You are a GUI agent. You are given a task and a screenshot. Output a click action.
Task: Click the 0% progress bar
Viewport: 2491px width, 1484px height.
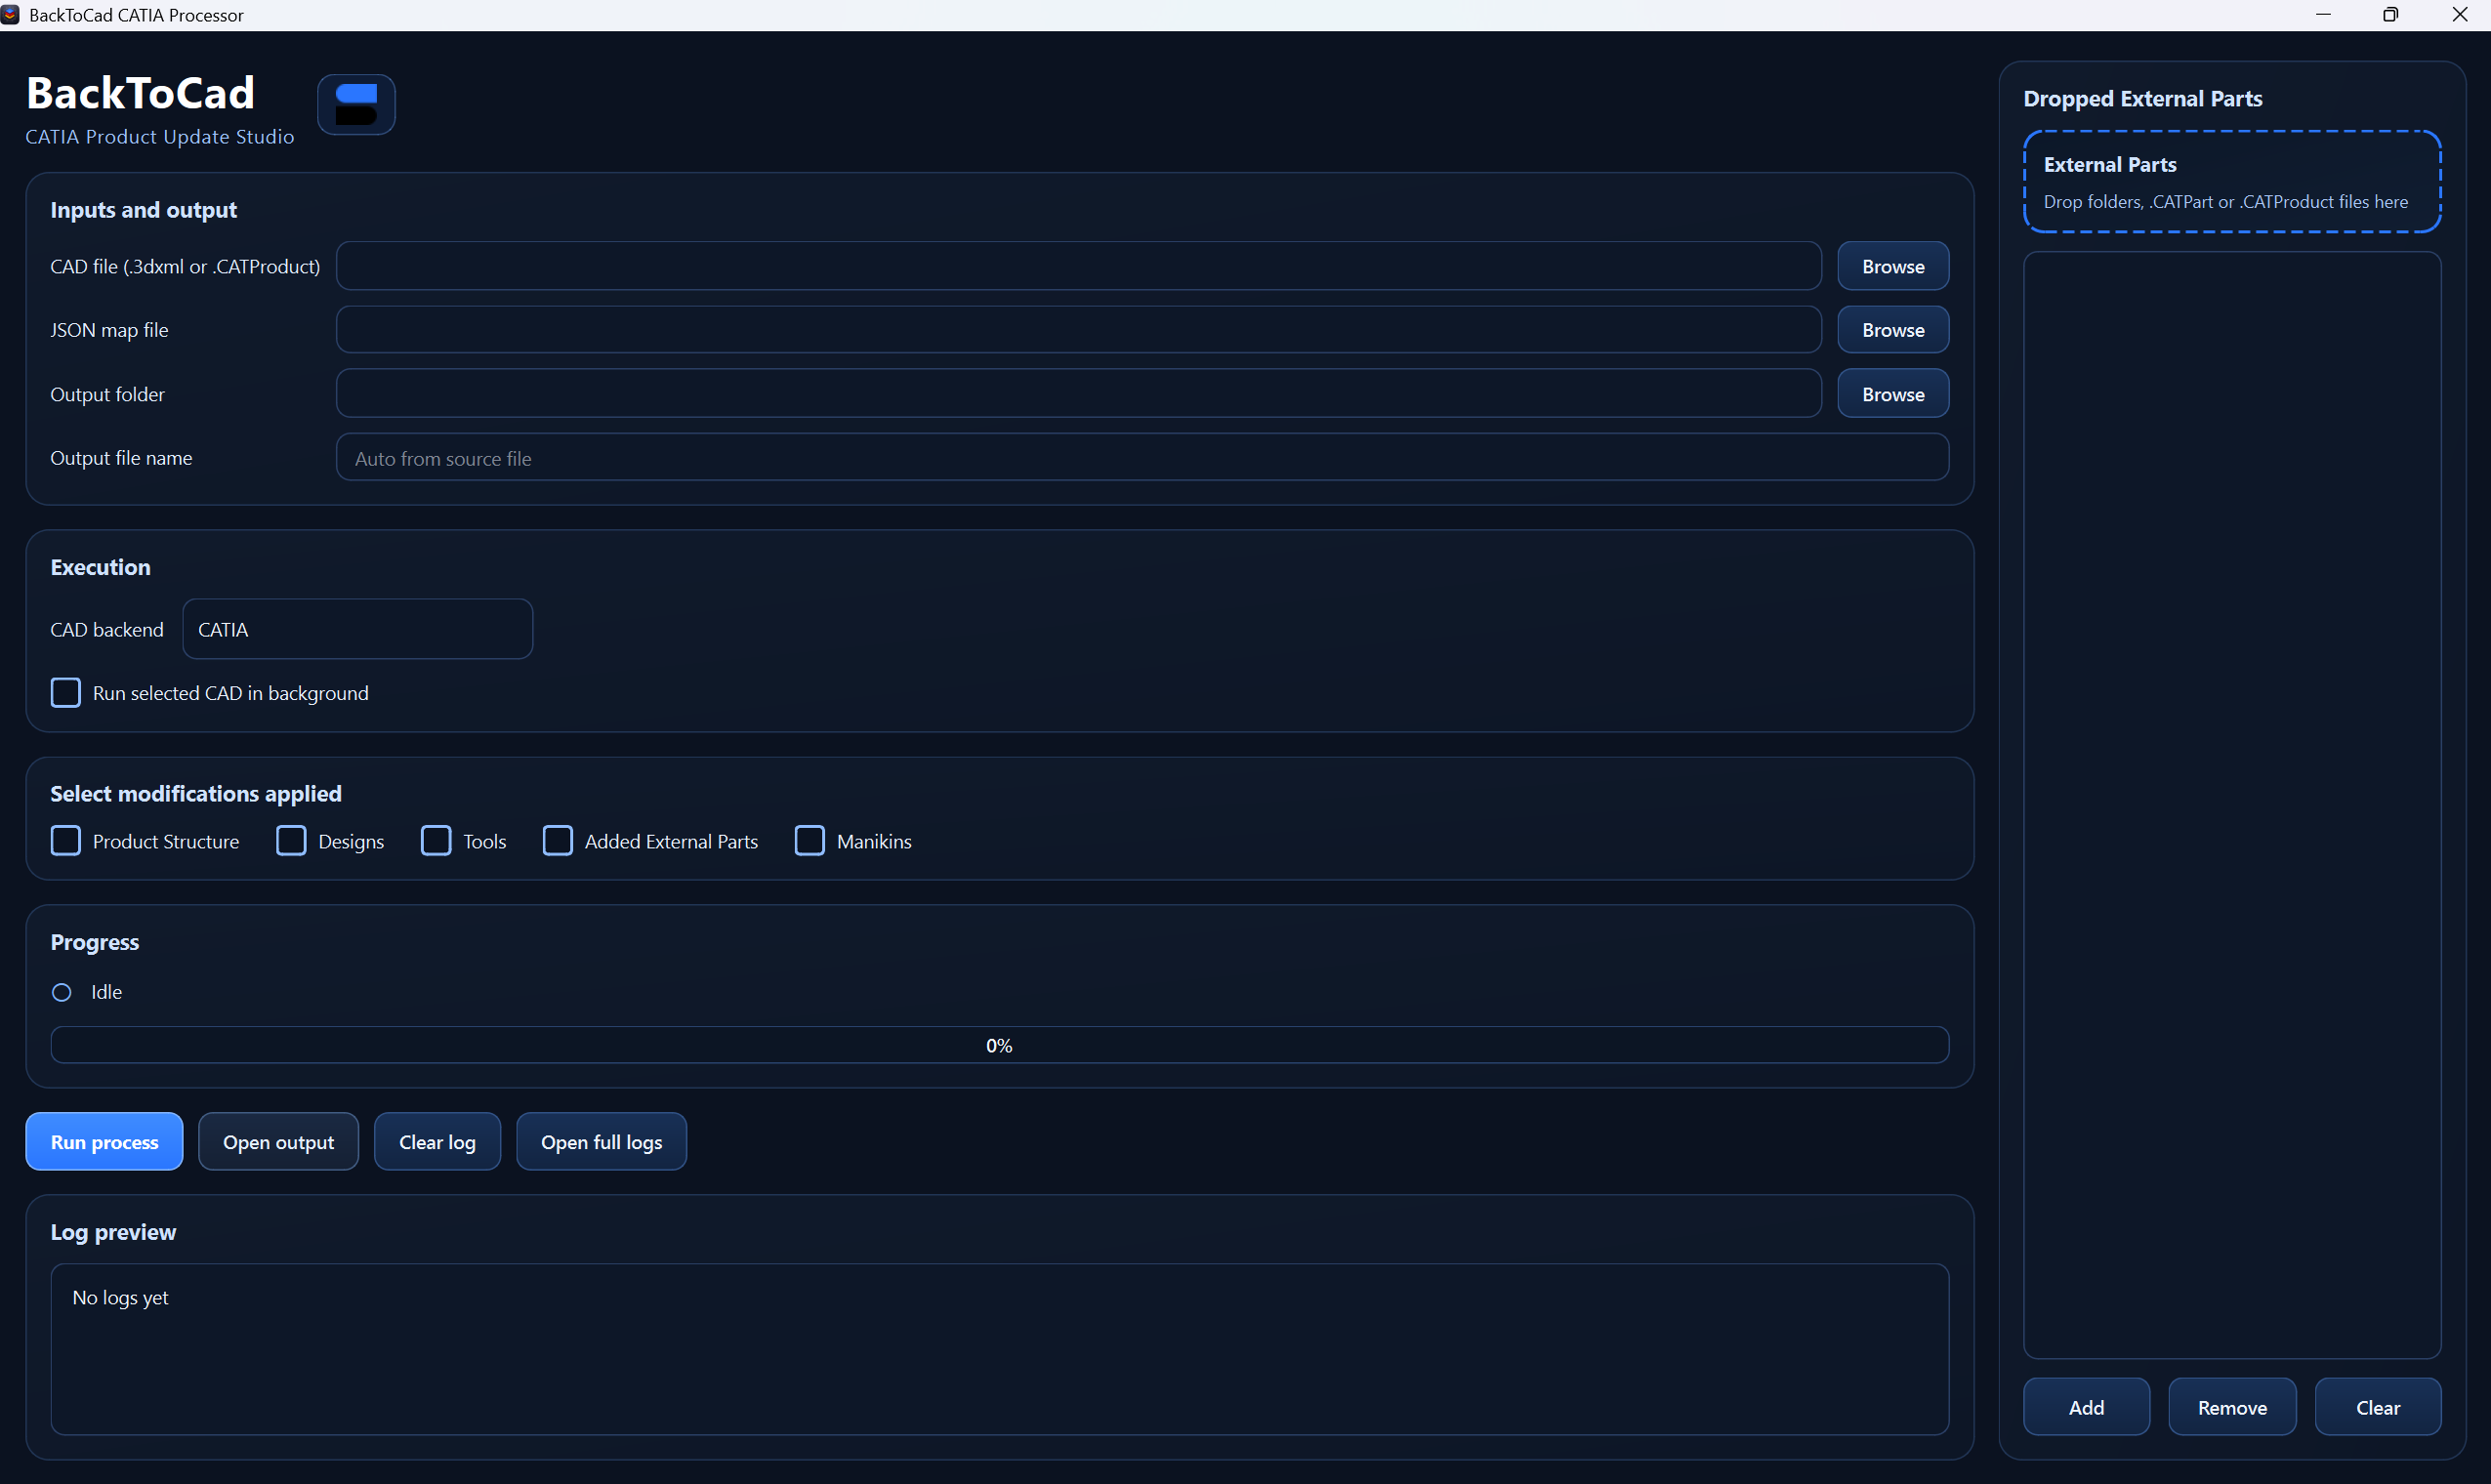pyautogui.click(x=999, y=1045)
